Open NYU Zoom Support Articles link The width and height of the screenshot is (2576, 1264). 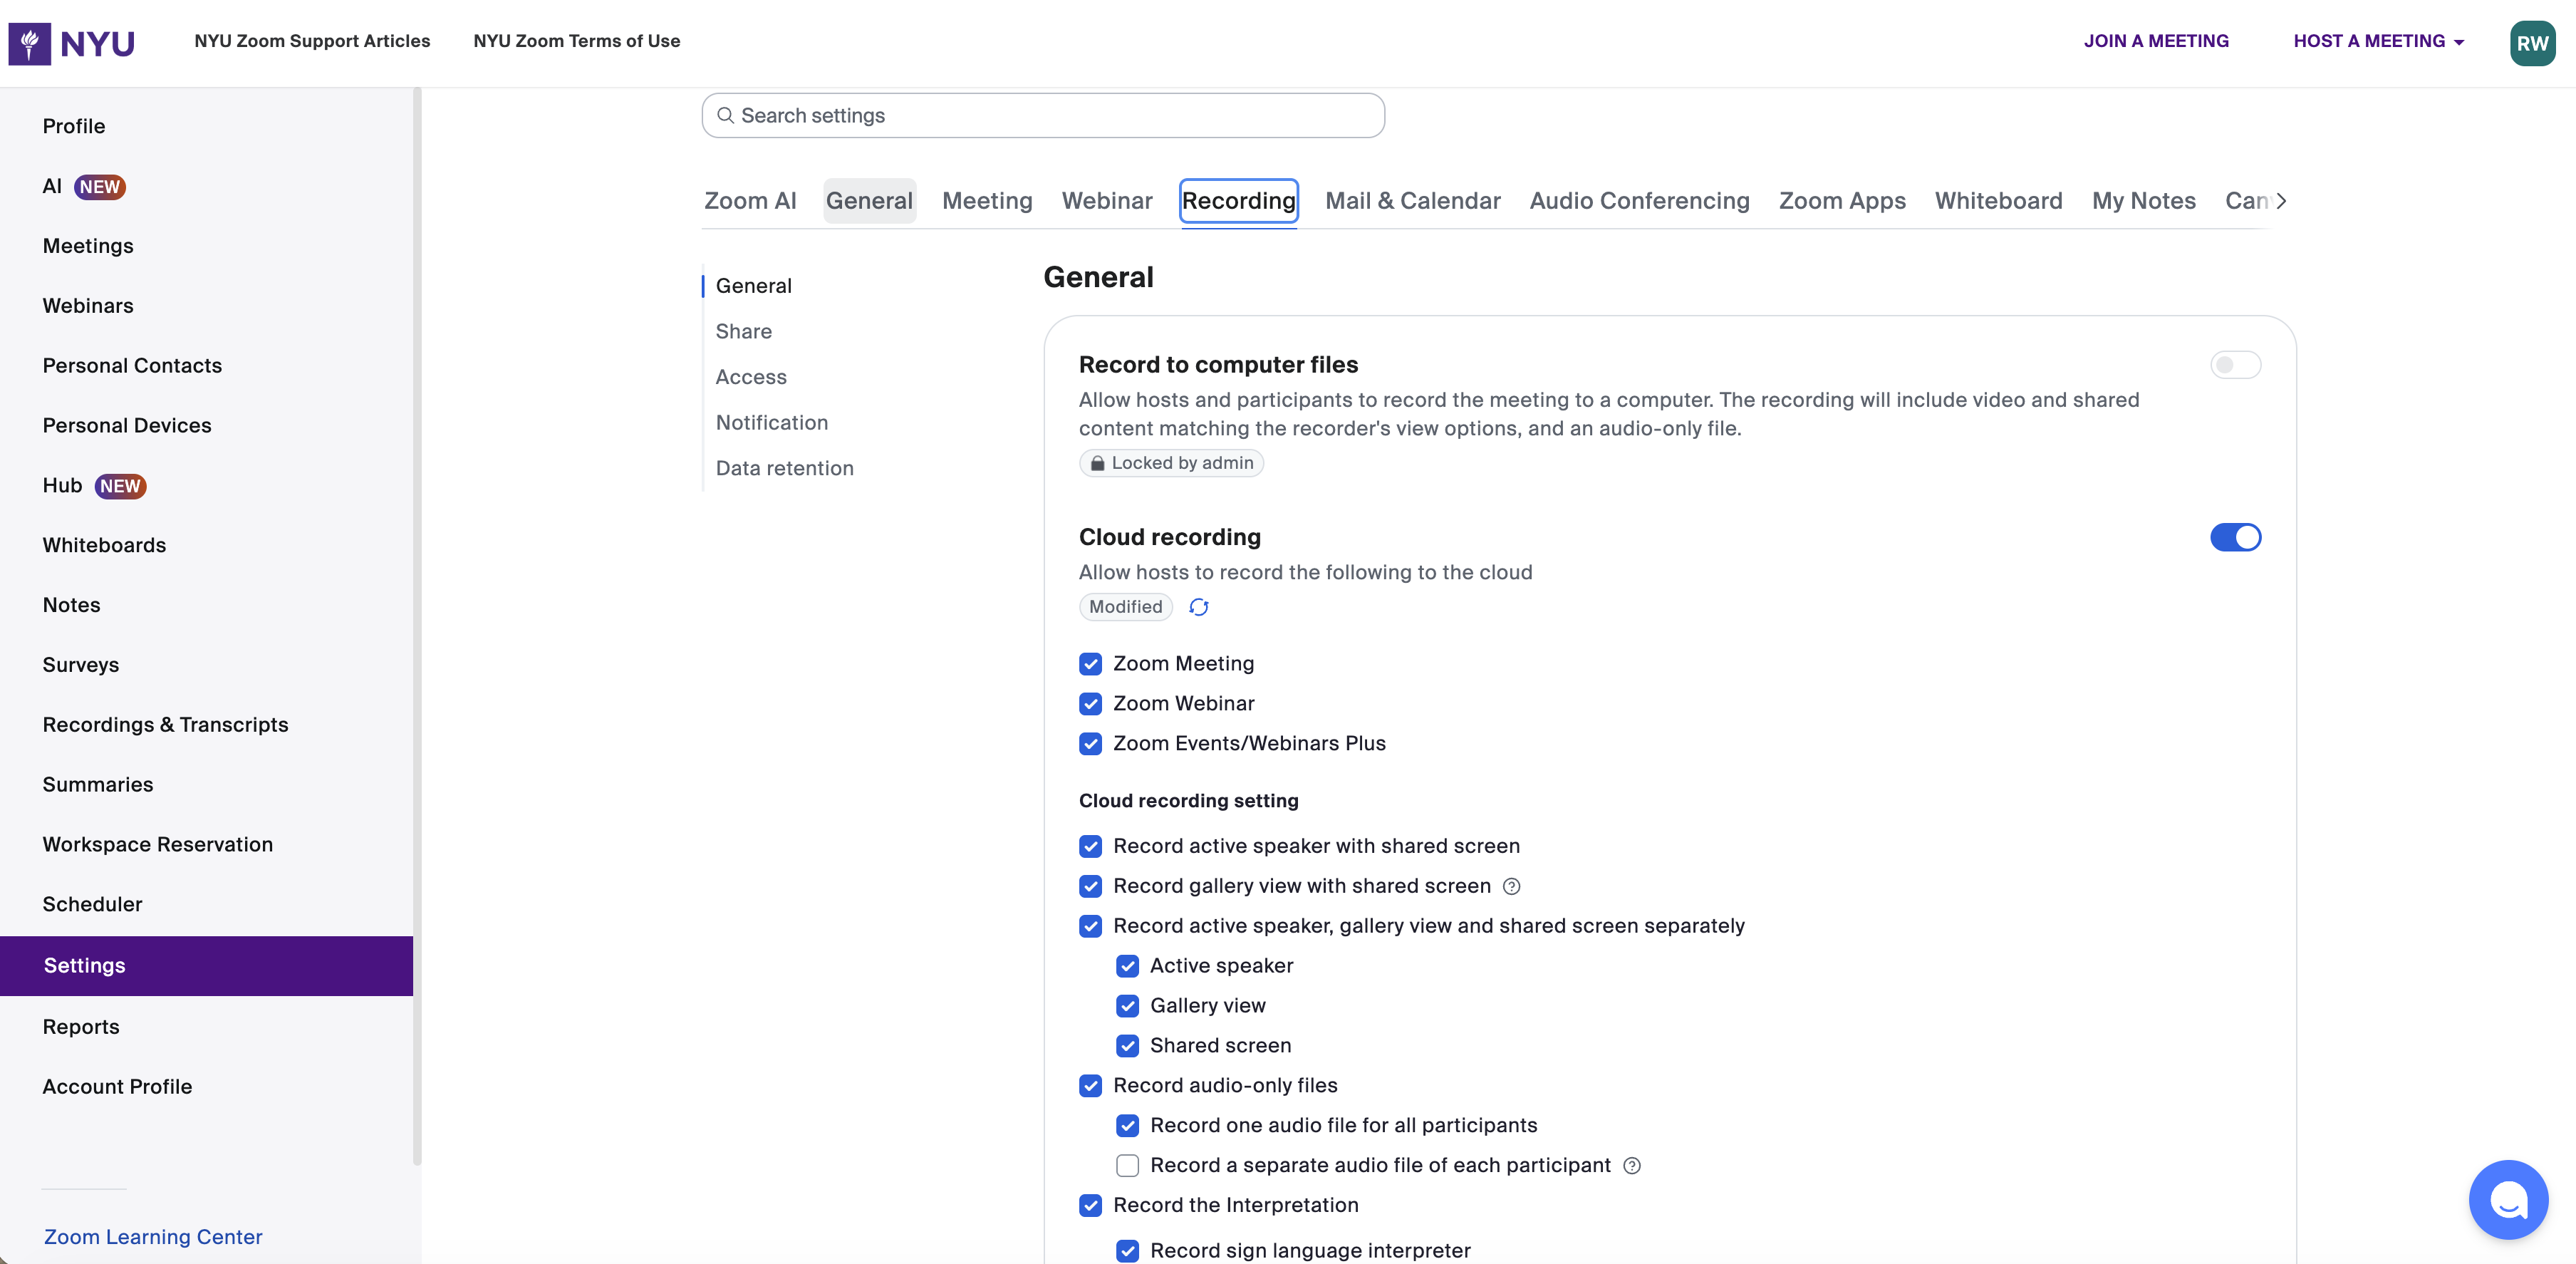(312, 41)
